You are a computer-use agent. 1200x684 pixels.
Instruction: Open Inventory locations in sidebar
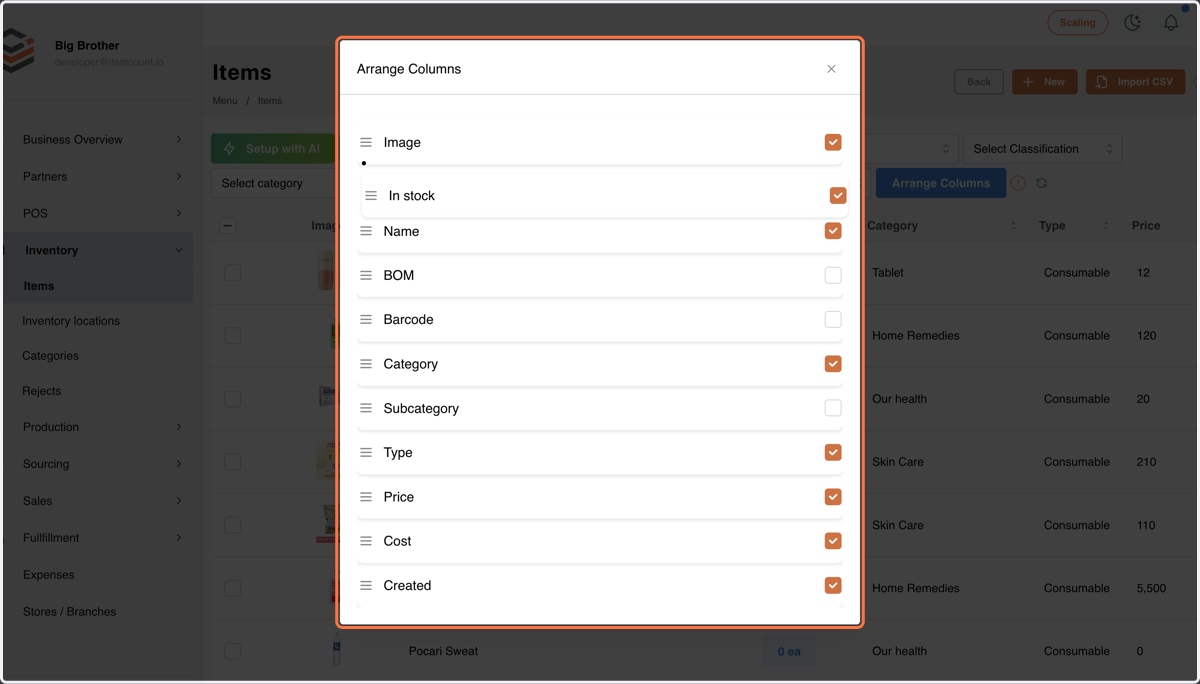coord(71,321)
